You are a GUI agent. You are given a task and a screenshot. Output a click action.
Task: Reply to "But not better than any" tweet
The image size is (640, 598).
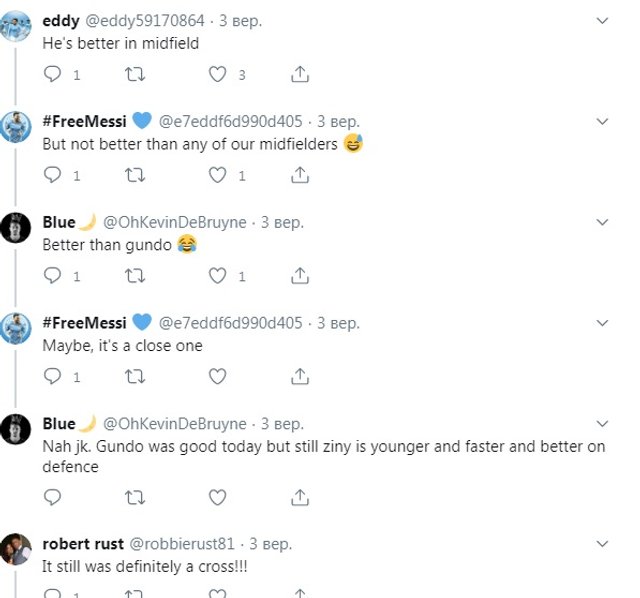tap(54, 175)
